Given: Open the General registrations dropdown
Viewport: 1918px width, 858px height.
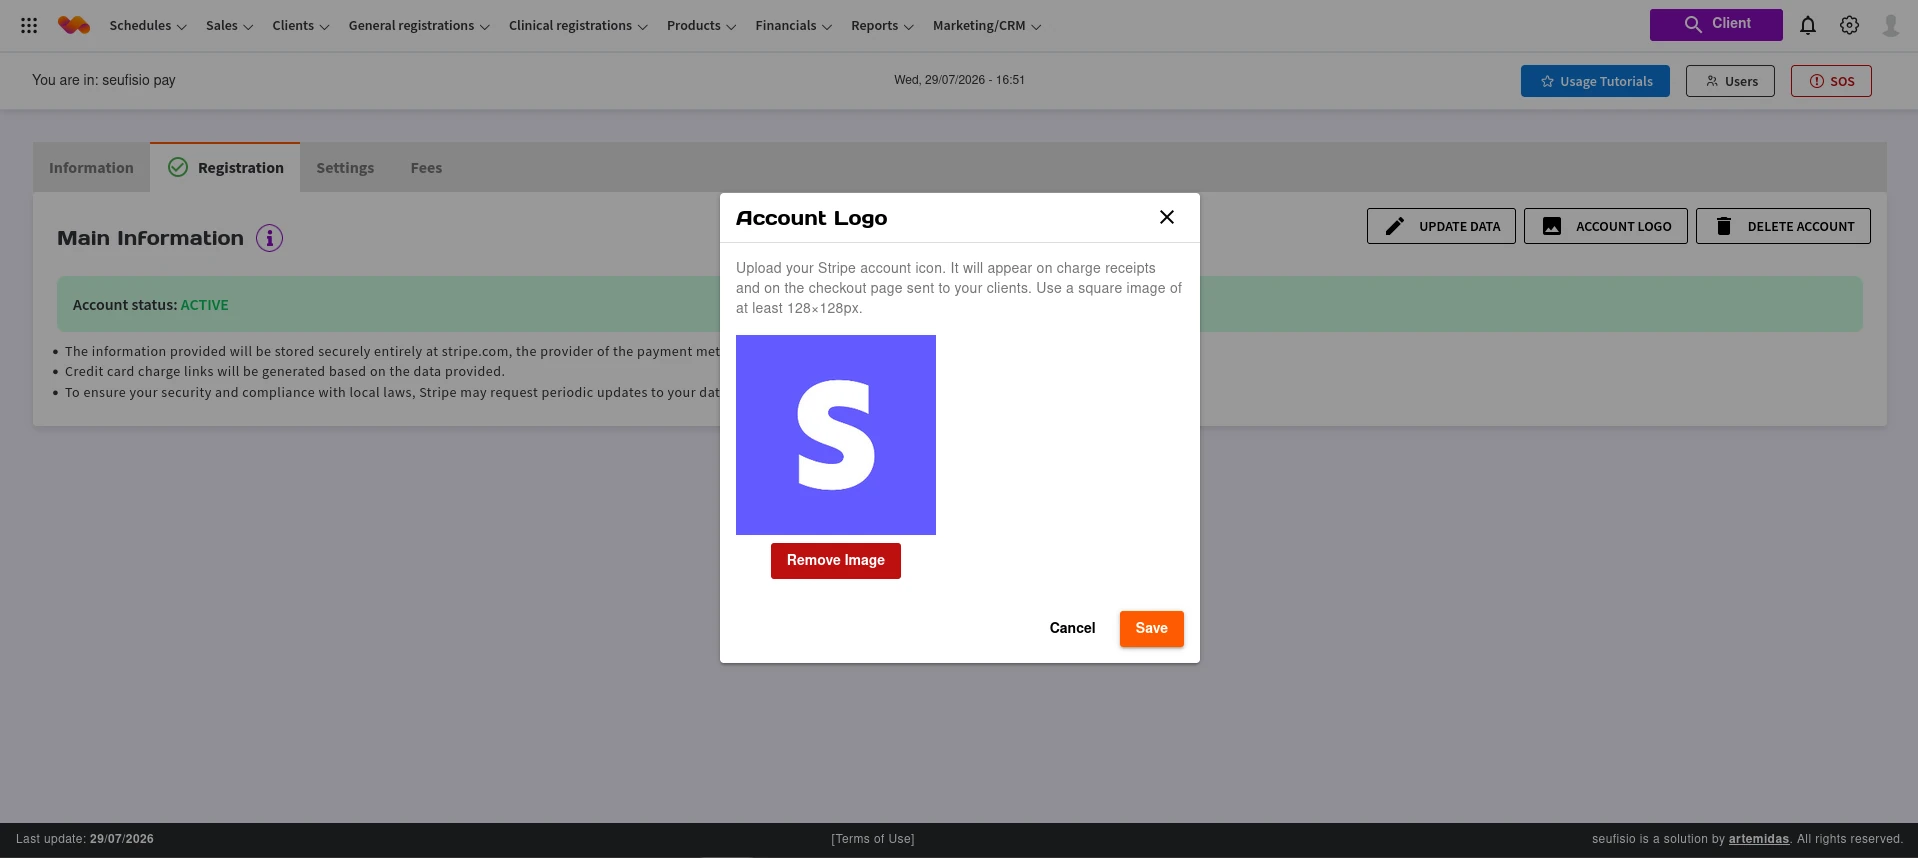Looking at the screenshot, I should pyautogui.click(x=419, y=26).
